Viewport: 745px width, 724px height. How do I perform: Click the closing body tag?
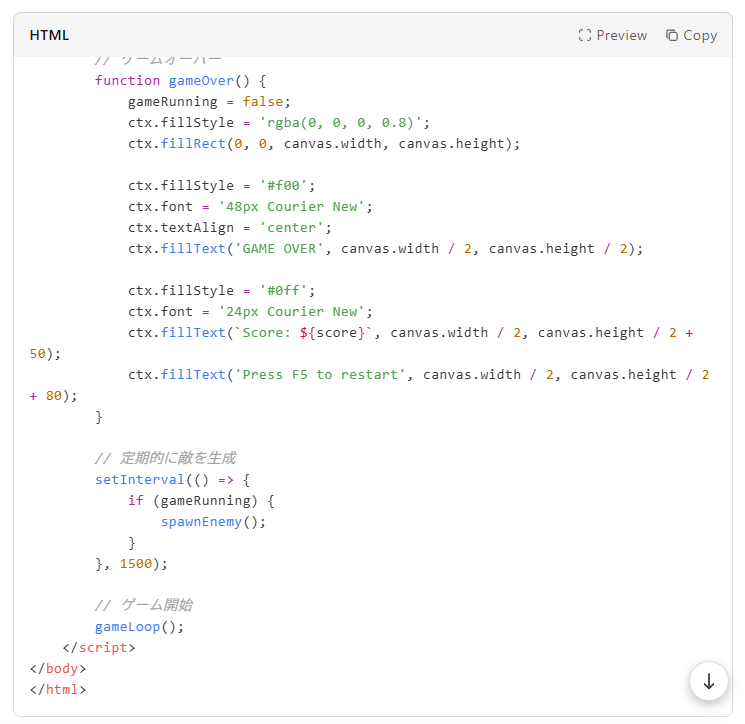pos(58,668)
